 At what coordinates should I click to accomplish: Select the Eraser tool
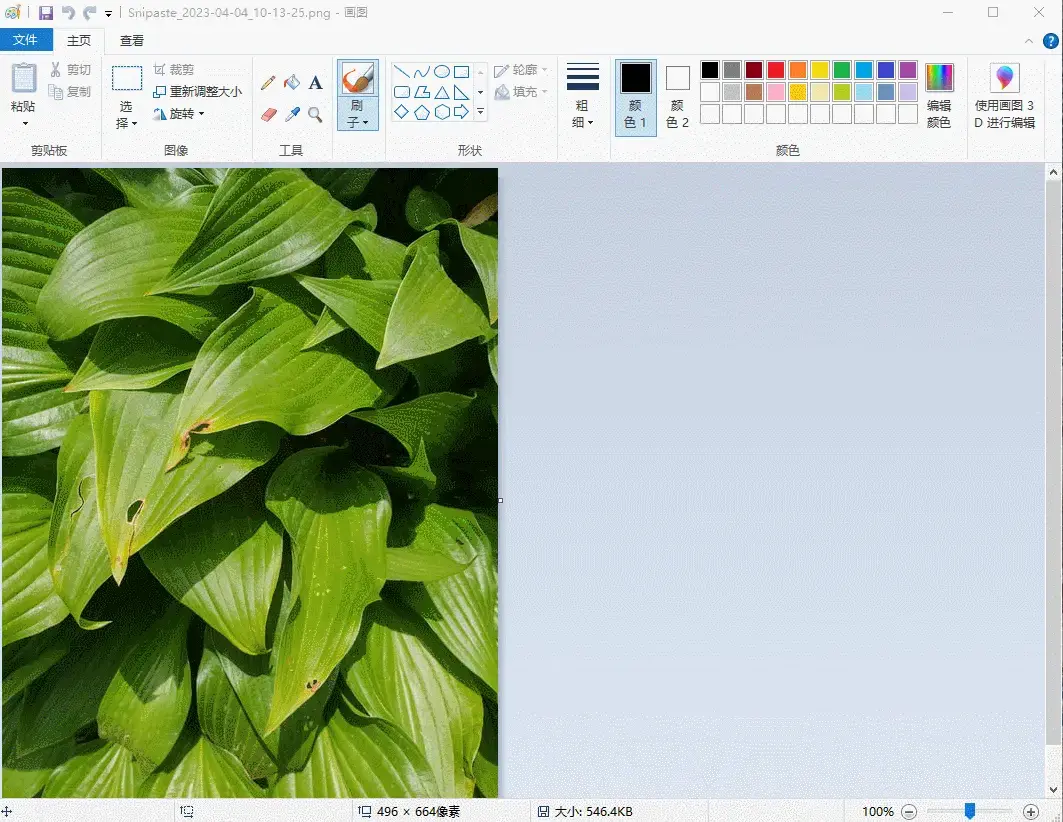[268, 114]
